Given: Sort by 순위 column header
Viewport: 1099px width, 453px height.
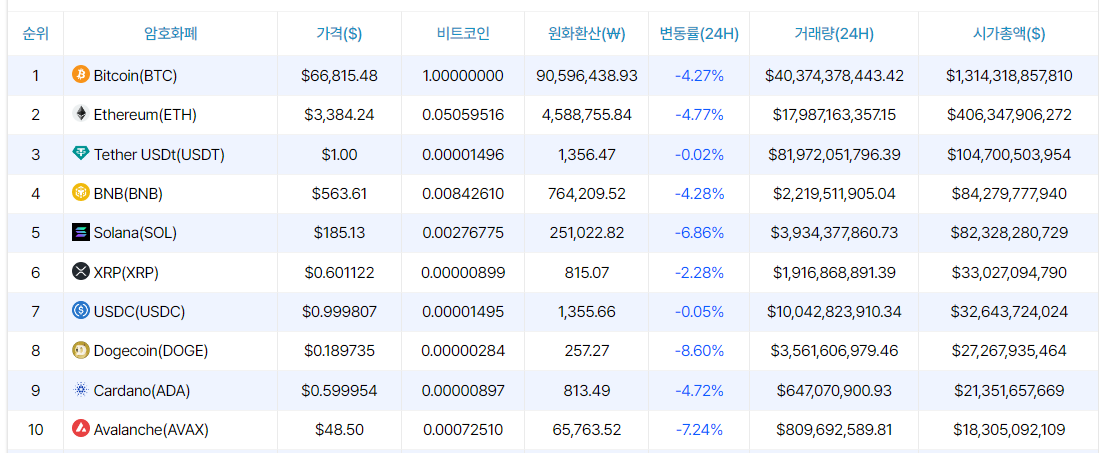Looking at the screenshot, I should (x=36, y=33).
